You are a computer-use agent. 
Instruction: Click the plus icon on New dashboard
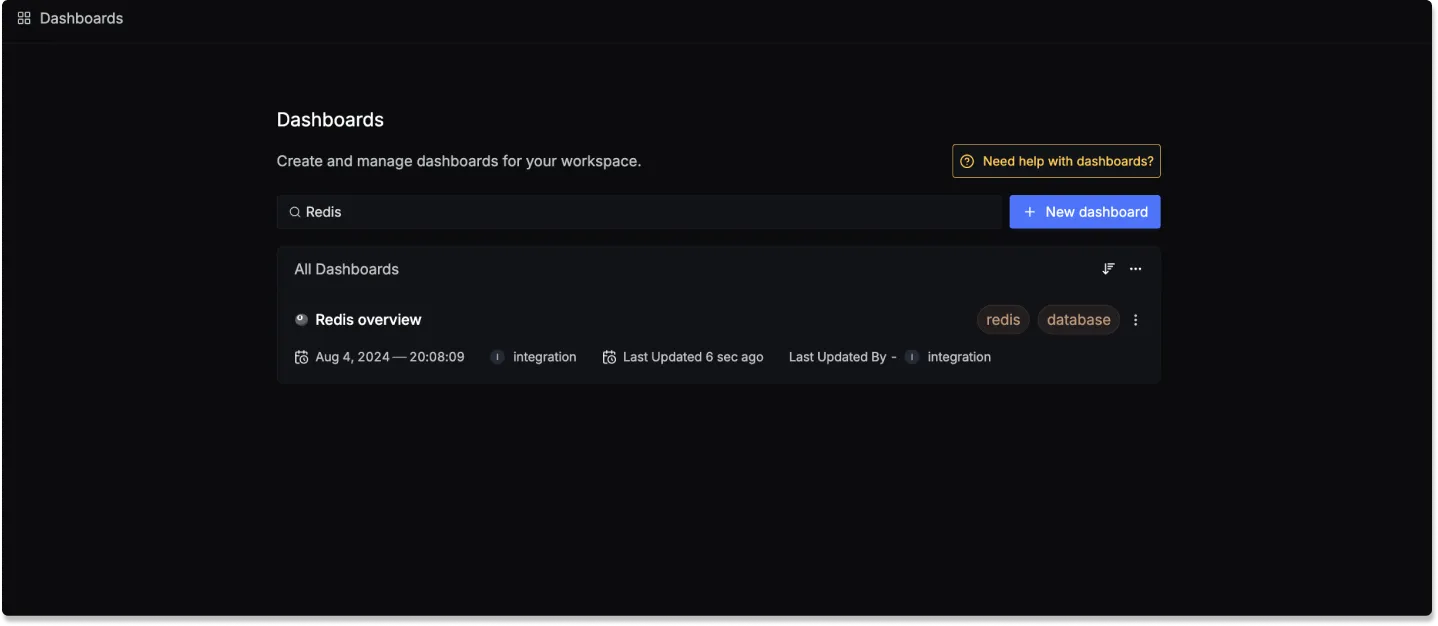tap(1030, 212)
